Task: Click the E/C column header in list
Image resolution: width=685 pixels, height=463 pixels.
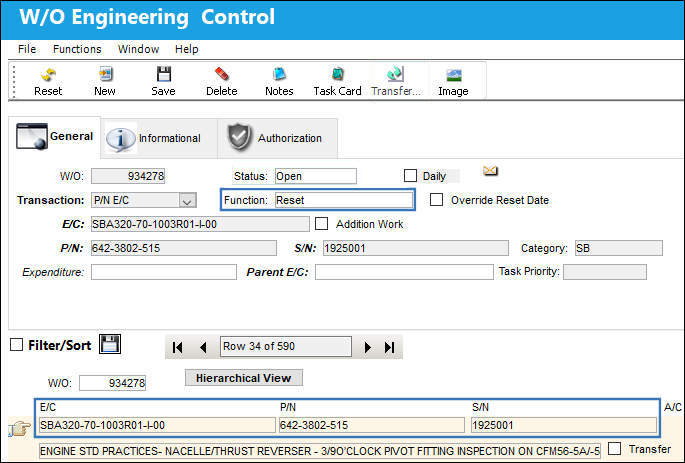Action: pos(48,407)
